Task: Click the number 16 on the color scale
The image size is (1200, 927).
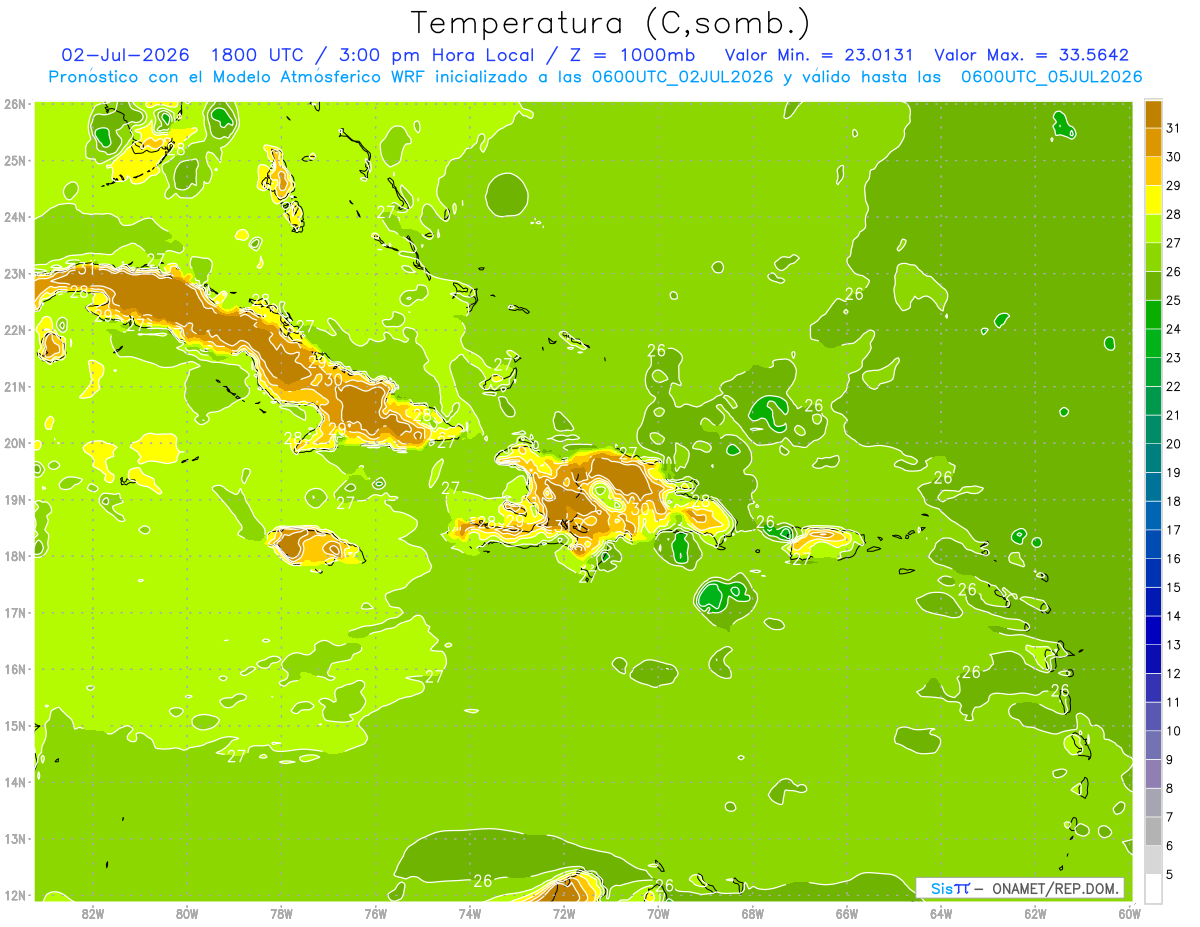Action: [x=1174, y=559]
